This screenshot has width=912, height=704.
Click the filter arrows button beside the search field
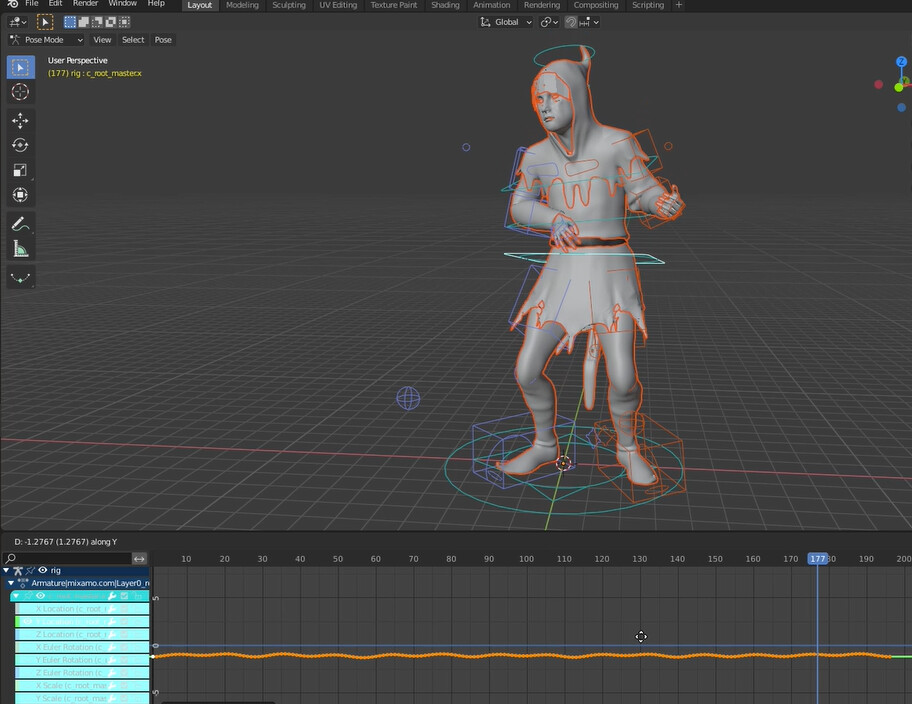click(140, 559)
